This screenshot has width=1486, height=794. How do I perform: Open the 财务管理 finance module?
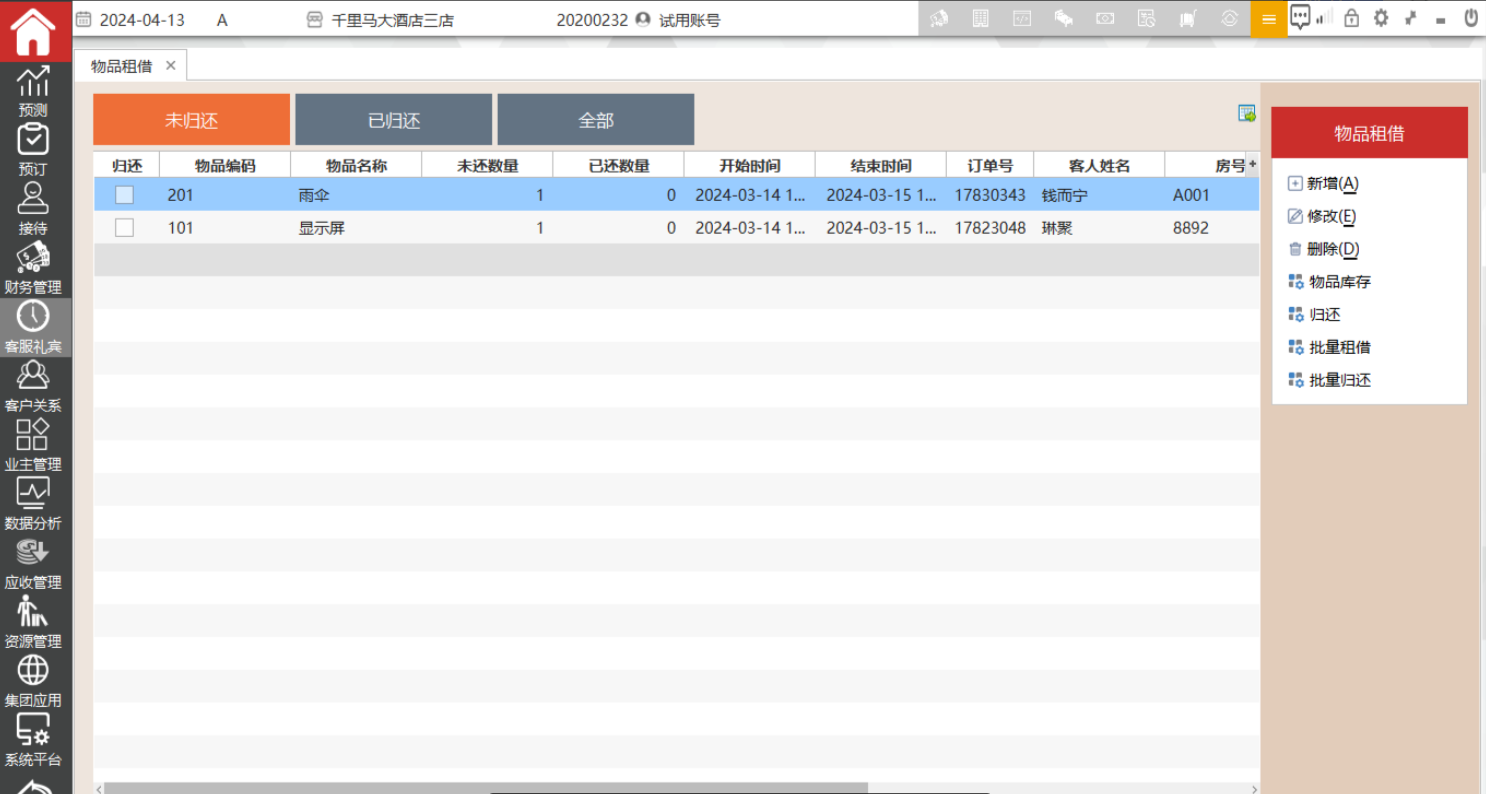[x=33, y=268]
